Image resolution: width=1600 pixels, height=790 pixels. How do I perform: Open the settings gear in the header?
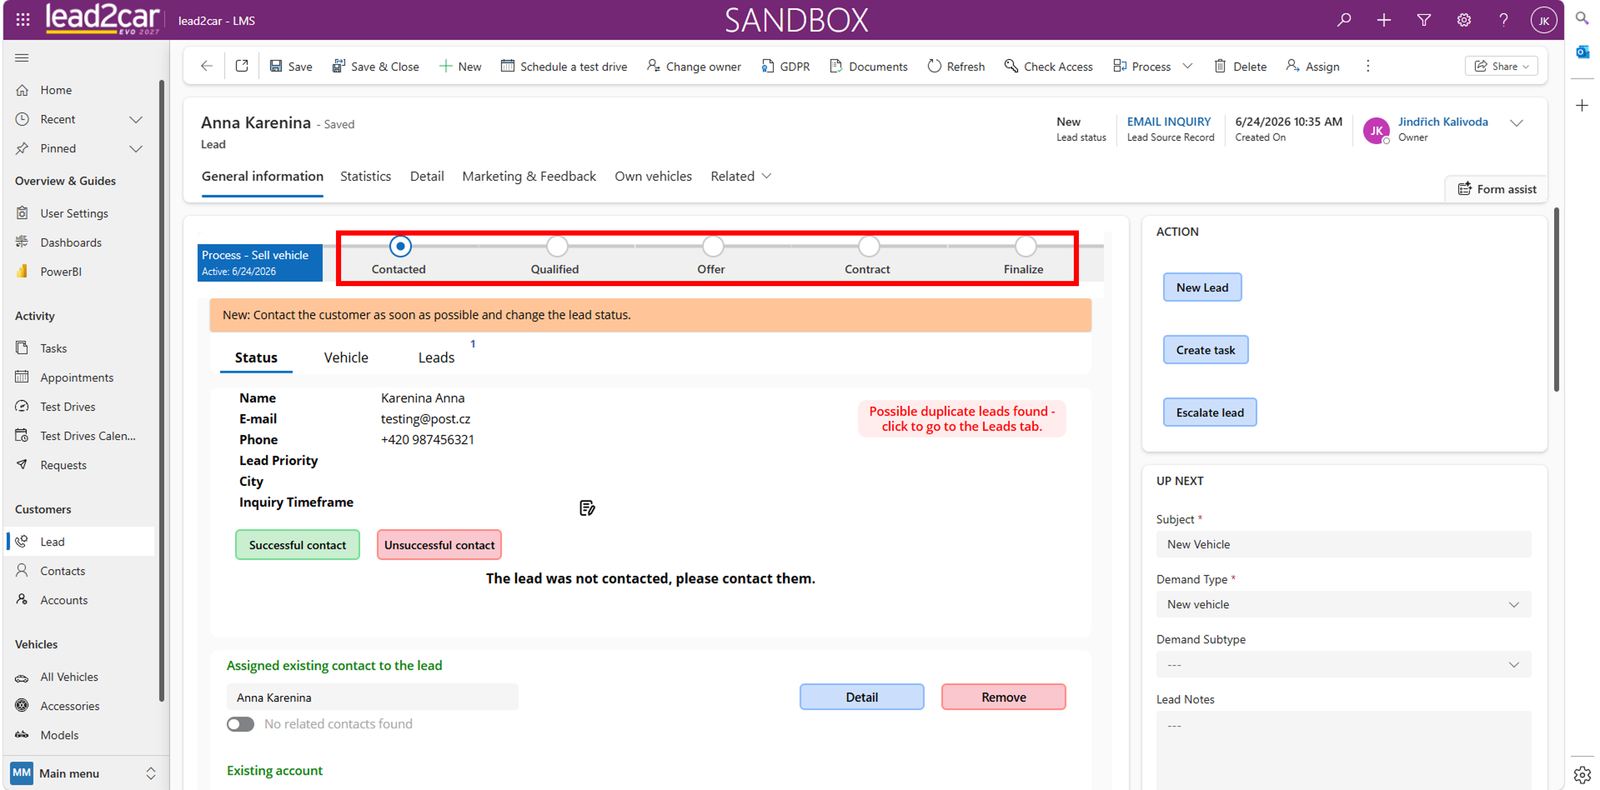pyautogui.click(x=1464, y=20)
